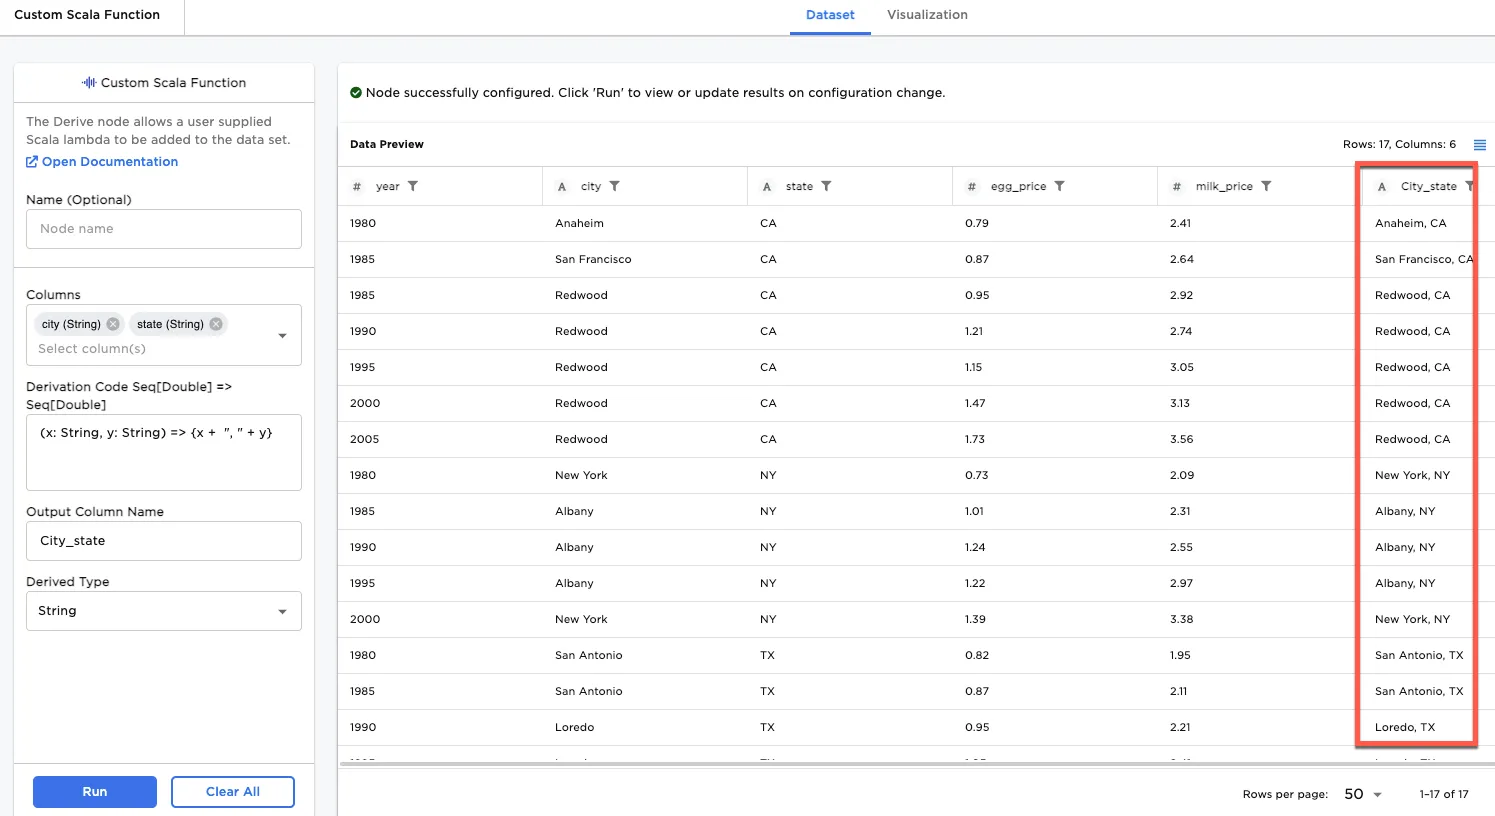This screenshot has width=1495, height=816.
Task: Select the Anaheim city cell
Action: coord(579,223)
